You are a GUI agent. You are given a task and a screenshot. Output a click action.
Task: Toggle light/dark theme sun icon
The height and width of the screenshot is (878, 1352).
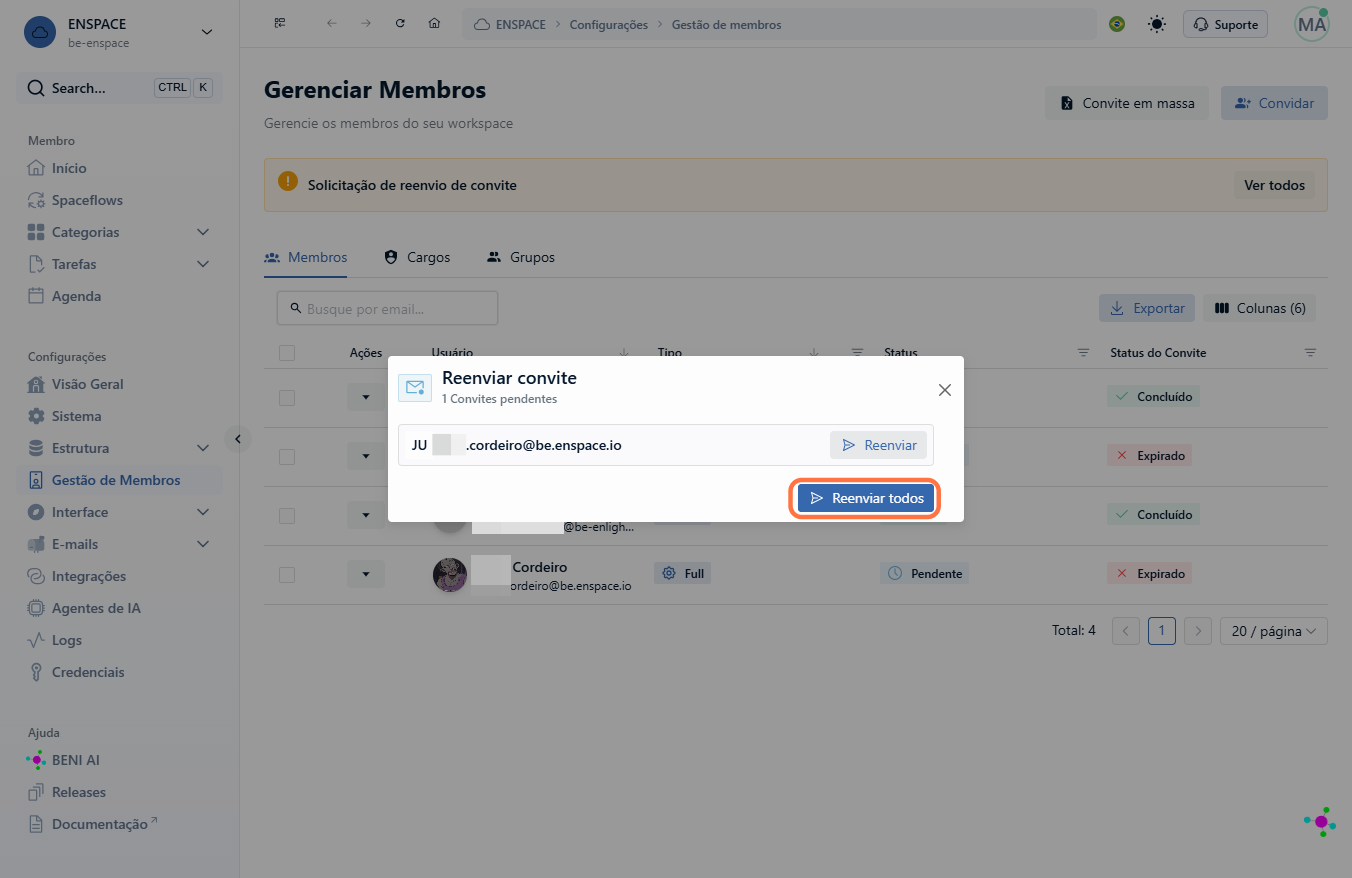(x=1157, y=24)
